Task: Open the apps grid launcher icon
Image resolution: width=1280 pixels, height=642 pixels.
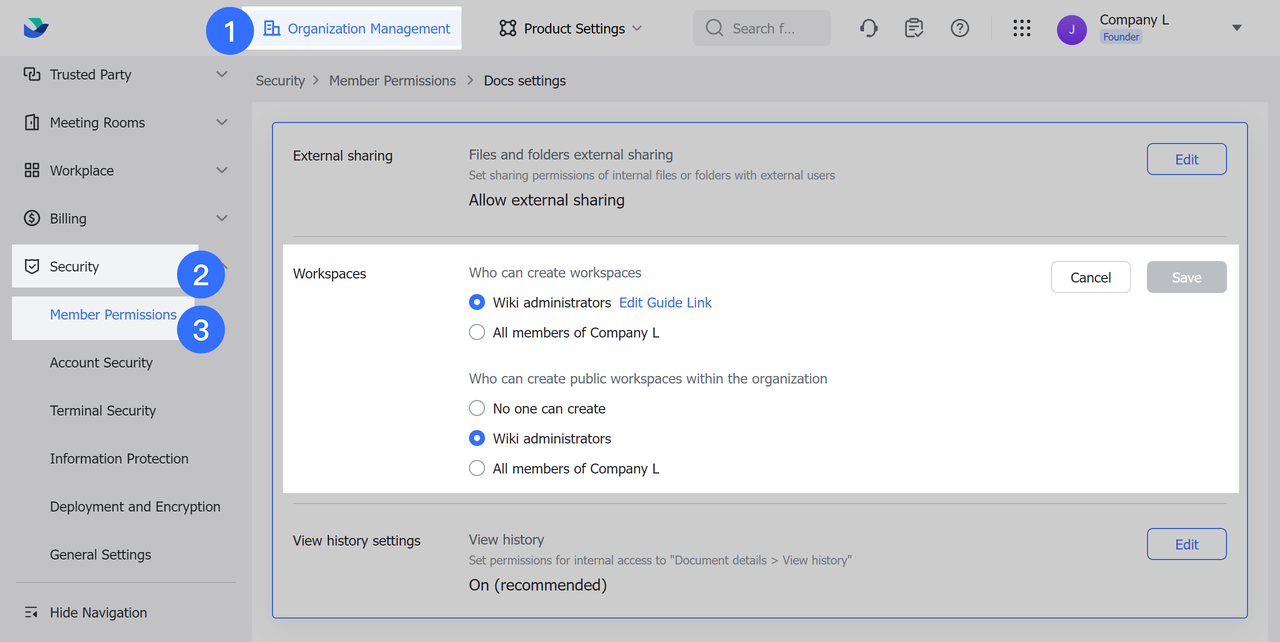Action: (1021, 28)
